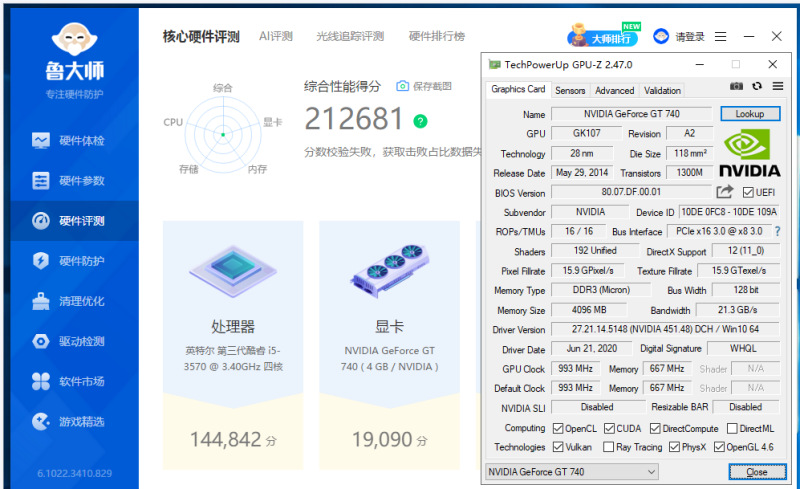Toggle the OpenGL 4.6 checkbox
Screen dimensions: 800x489
[x=719, y=447]
